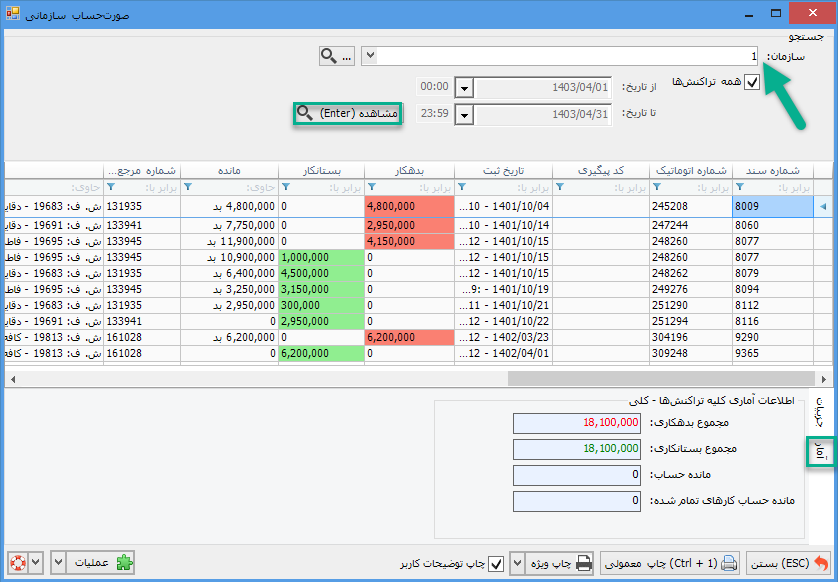Screen dimensions: 838x582
Task: Sort by شماره سند column header
Action: (x=773, y=170)
